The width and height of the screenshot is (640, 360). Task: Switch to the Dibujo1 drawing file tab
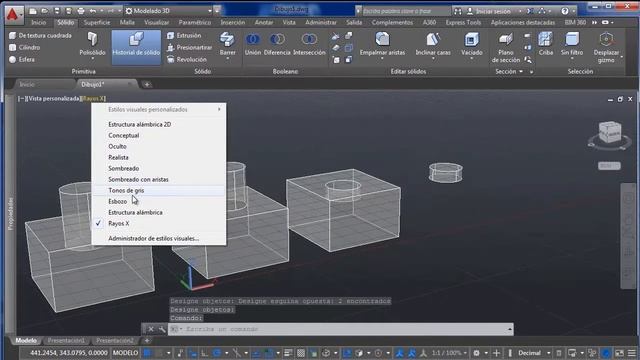pos(93,84)
